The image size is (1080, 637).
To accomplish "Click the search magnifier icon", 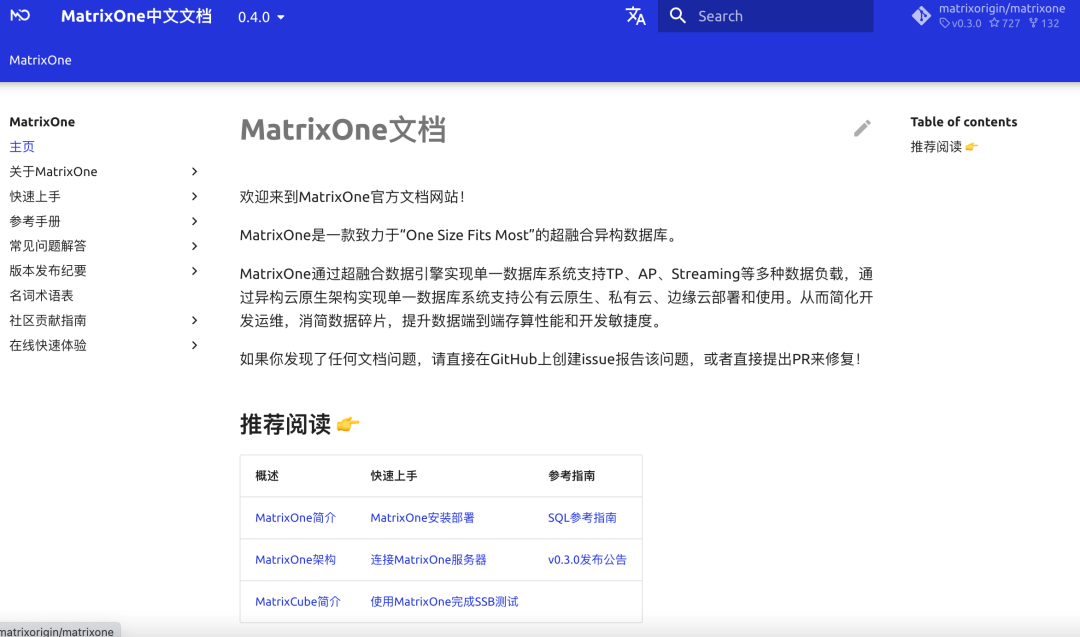I will pyautogui.click(x=678, y=16).
